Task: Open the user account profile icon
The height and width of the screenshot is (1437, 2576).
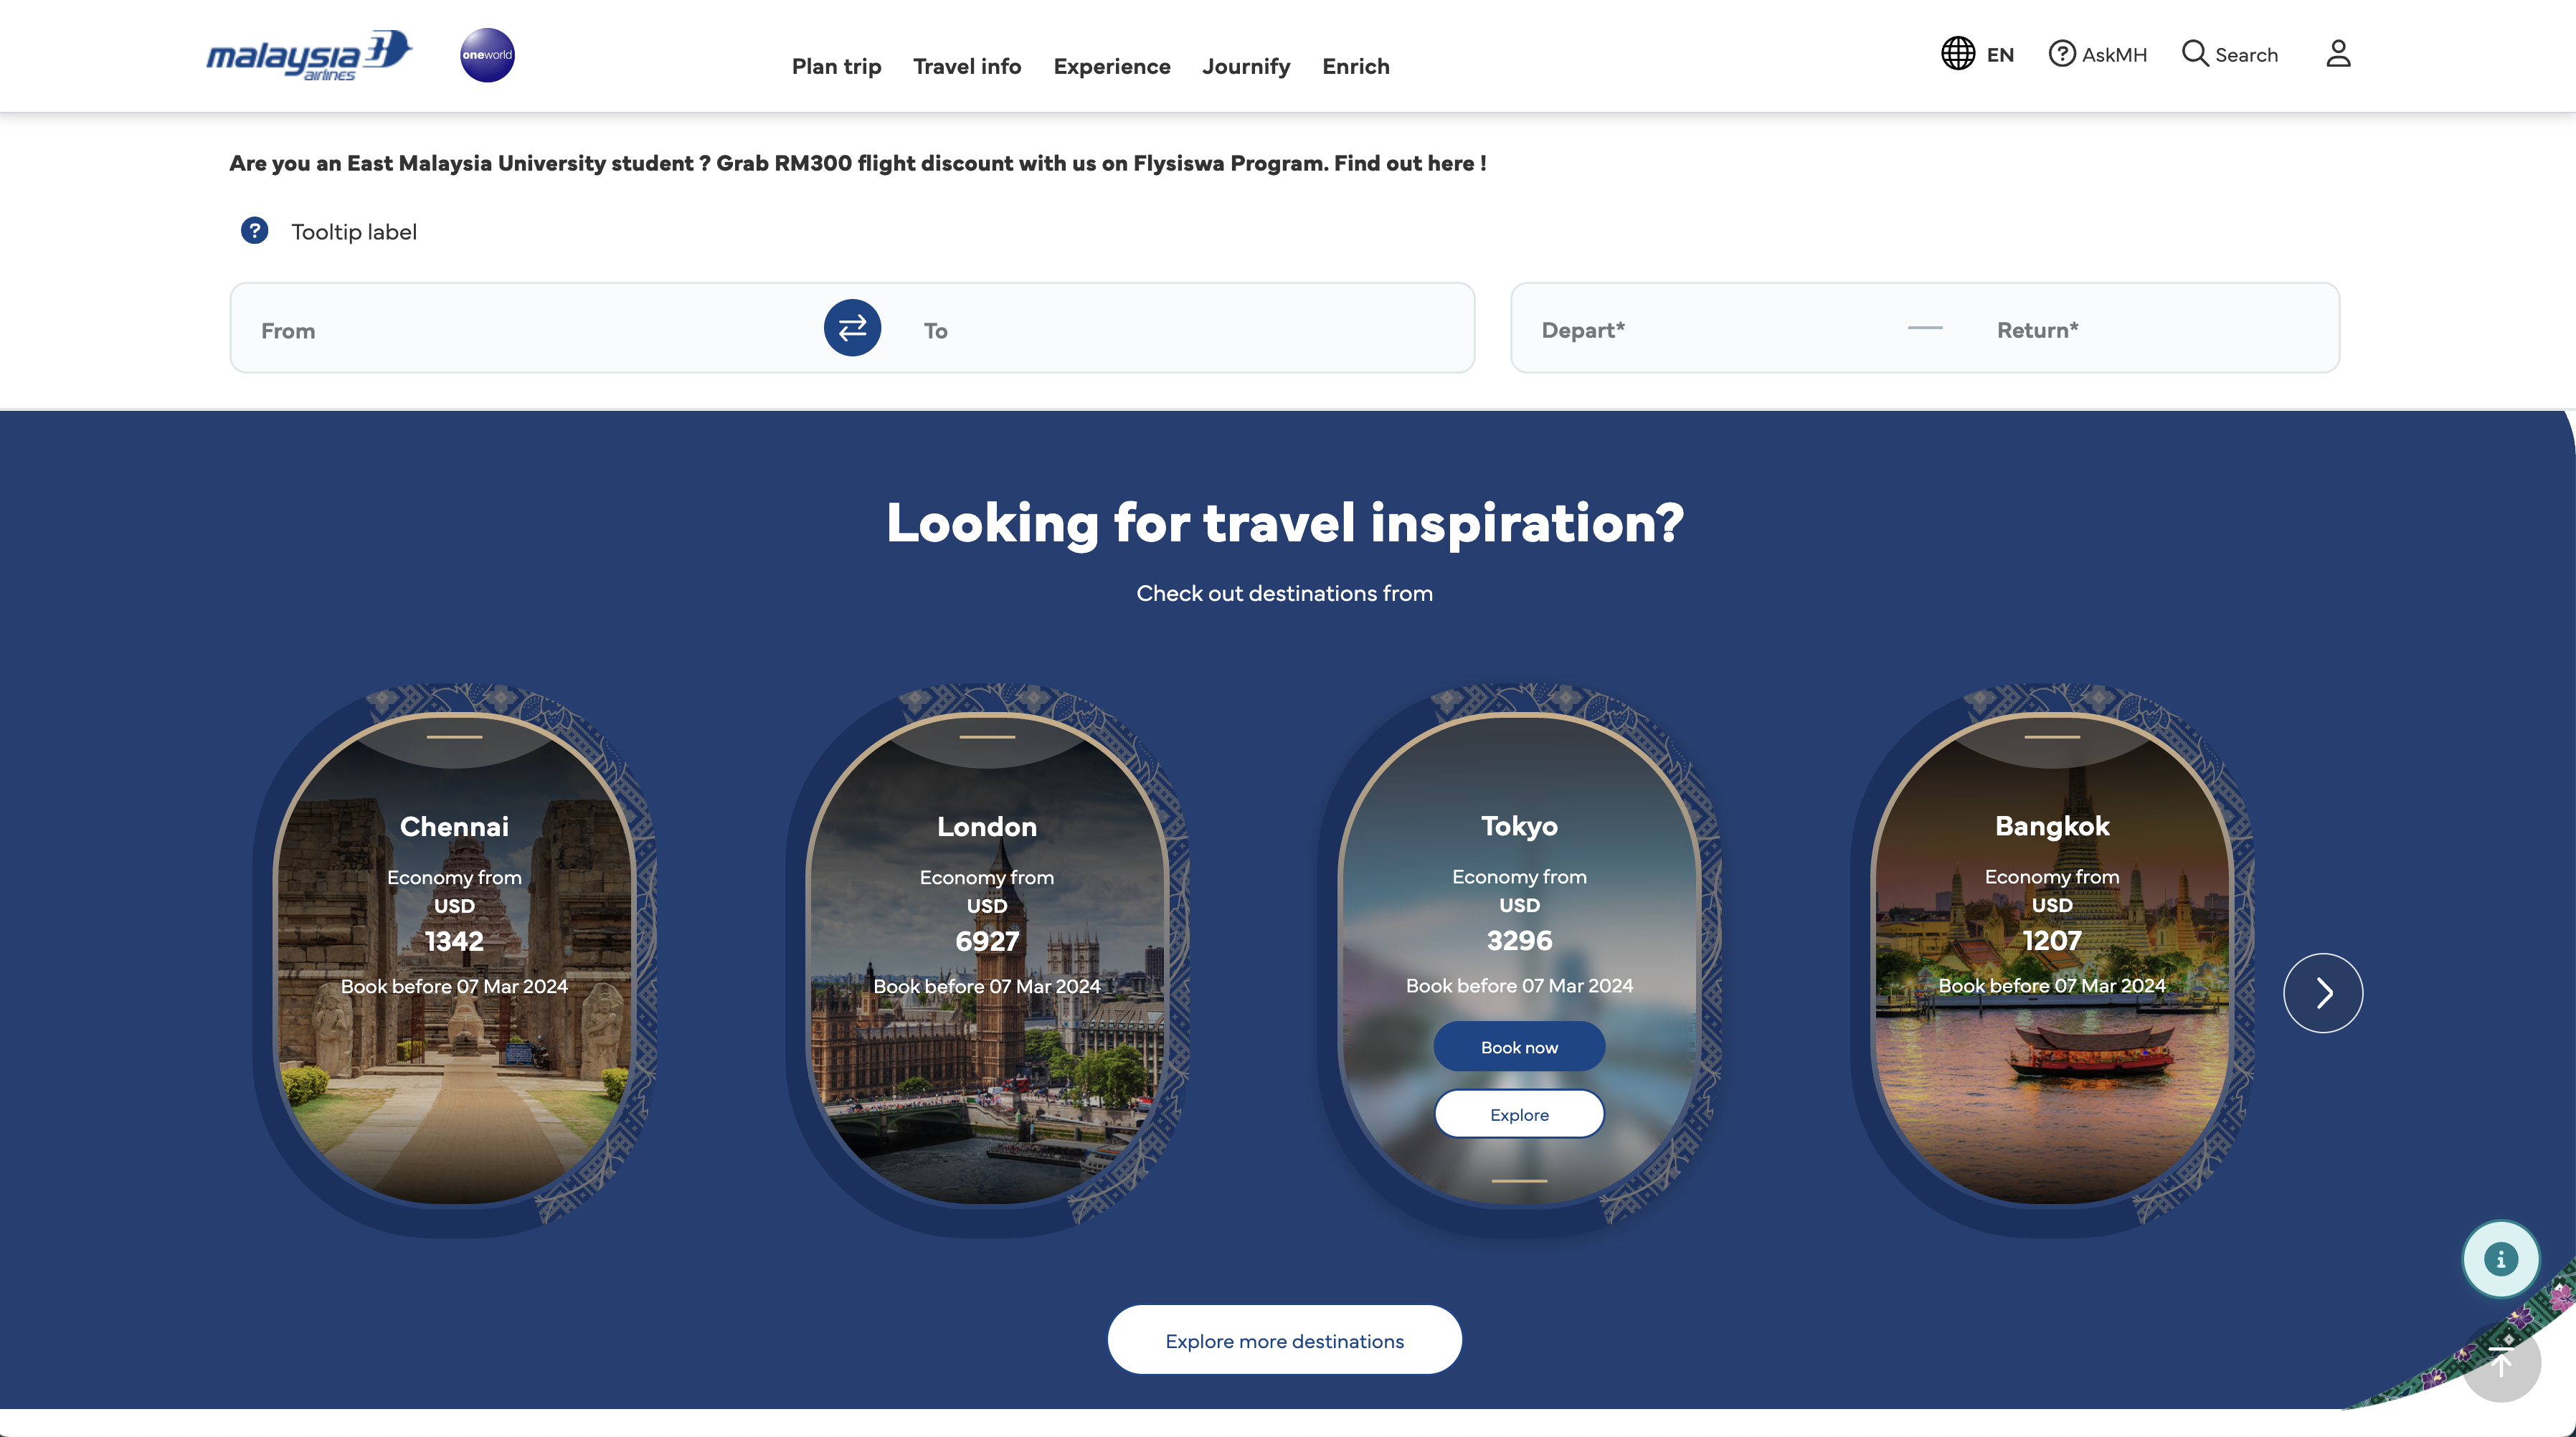Action: (x=2338, y=53)
